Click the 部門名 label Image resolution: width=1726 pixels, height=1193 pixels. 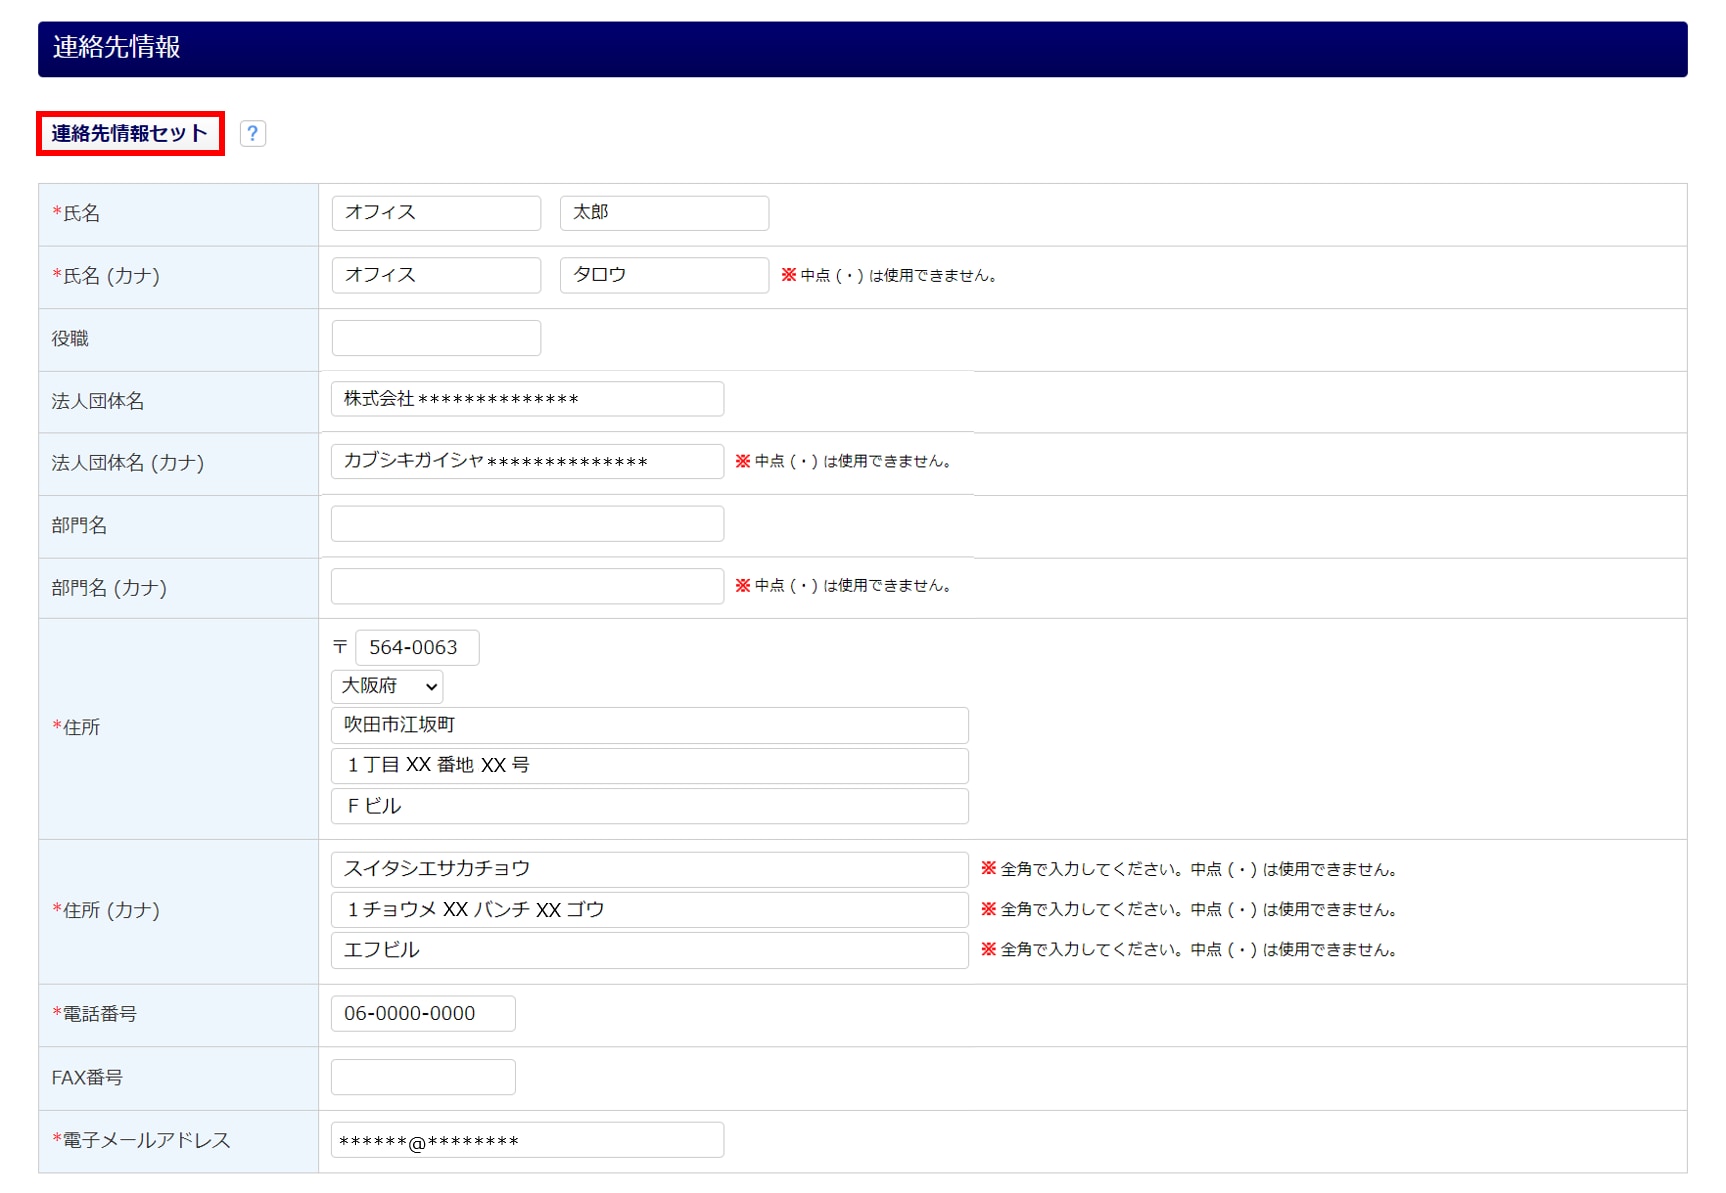tap(79, 526)
